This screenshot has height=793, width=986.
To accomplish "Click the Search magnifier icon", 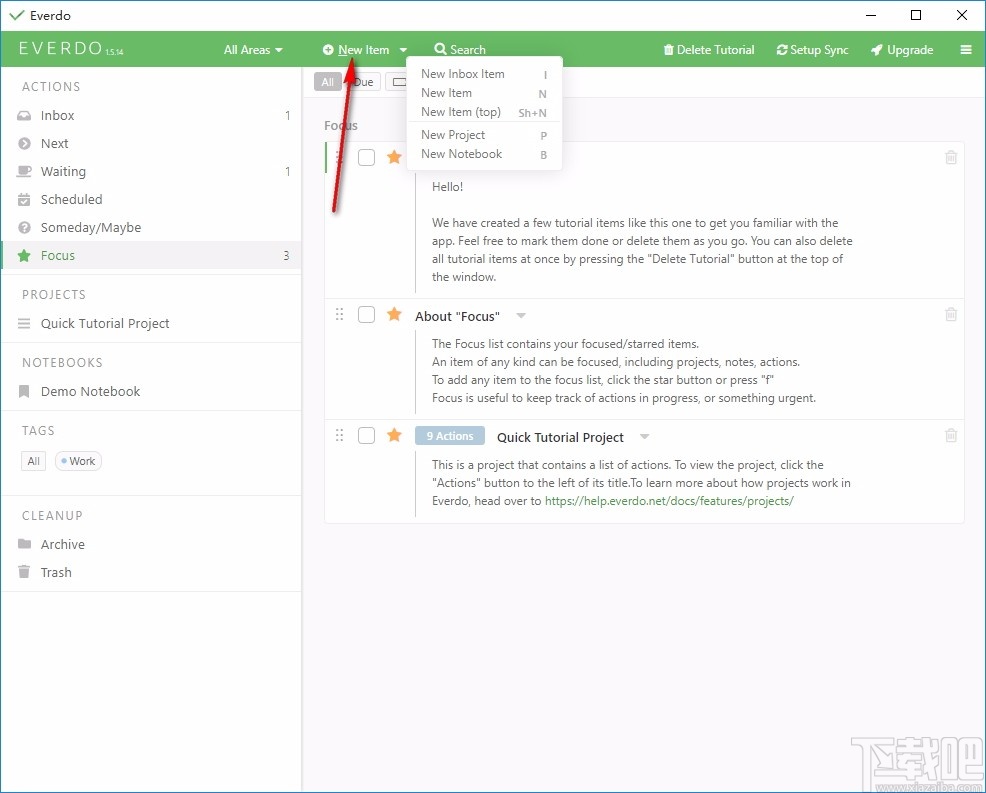I will (440, 49).
